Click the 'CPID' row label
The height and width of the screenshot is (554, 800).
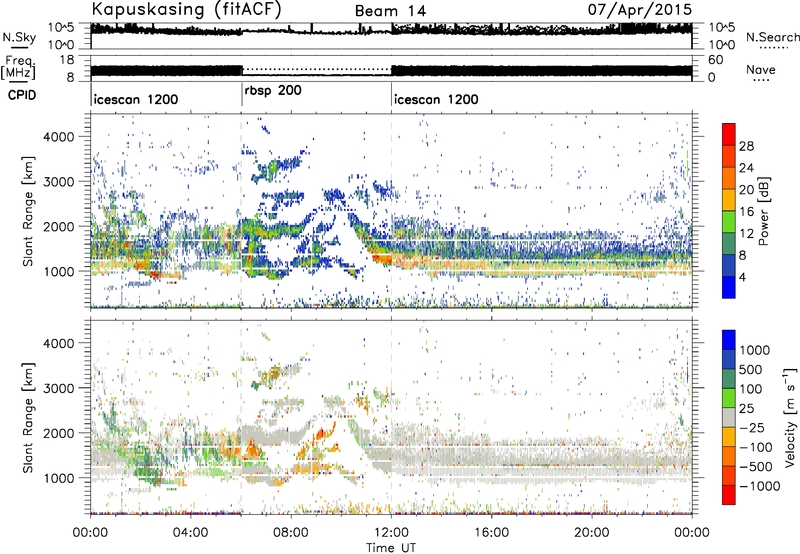coord(22,95)
